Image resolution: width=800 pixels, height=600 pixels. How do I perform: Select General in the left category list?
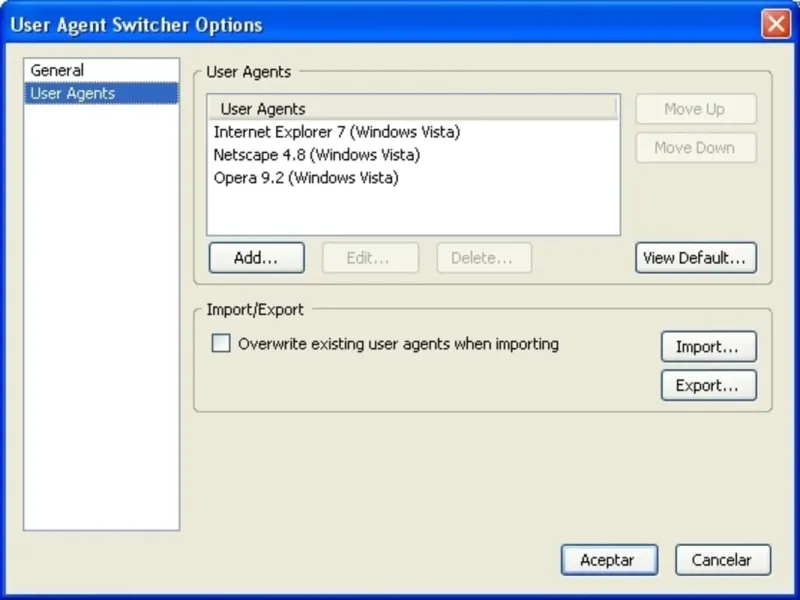pyautogui.click(x=102, y=70)
